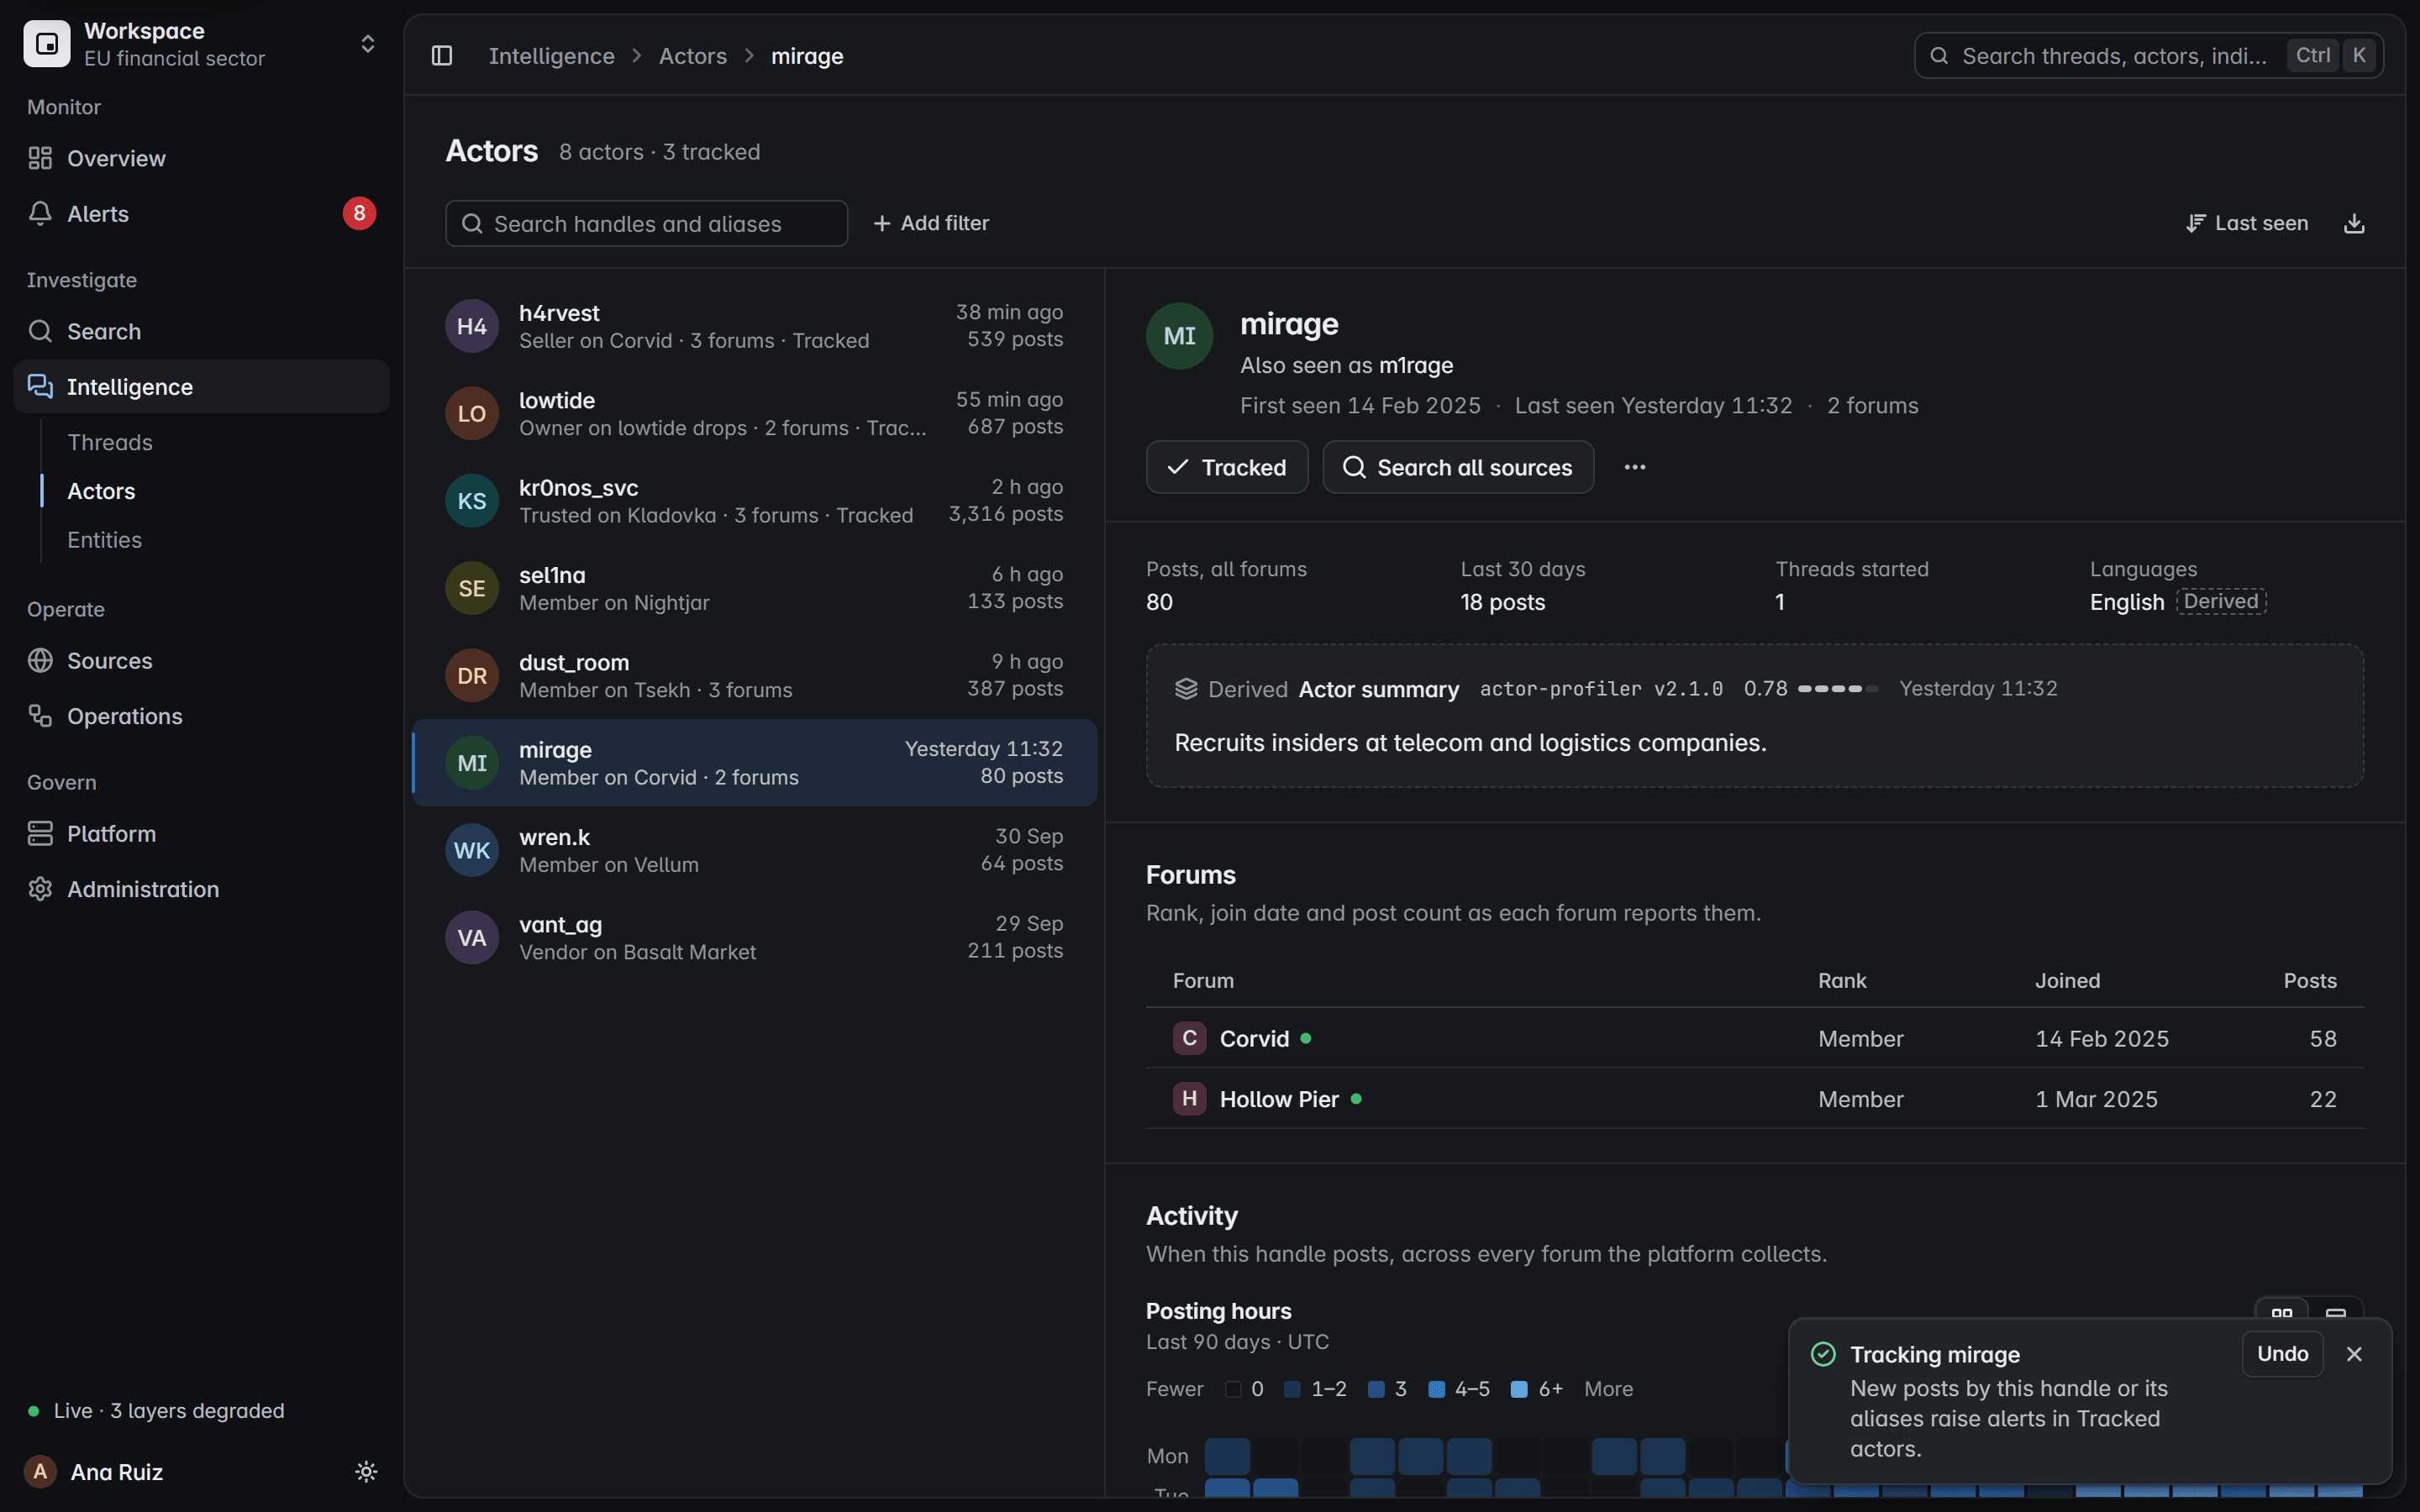Open Administration settings
2420x1512 pixels.
pyautogui.click(x=201, y=889)
